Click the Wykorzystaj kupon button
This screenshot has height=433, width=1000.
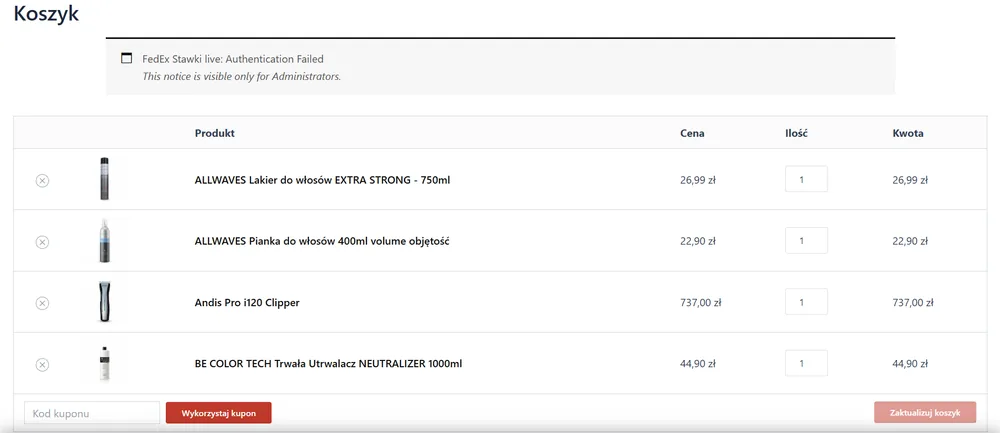pos(219,413)
